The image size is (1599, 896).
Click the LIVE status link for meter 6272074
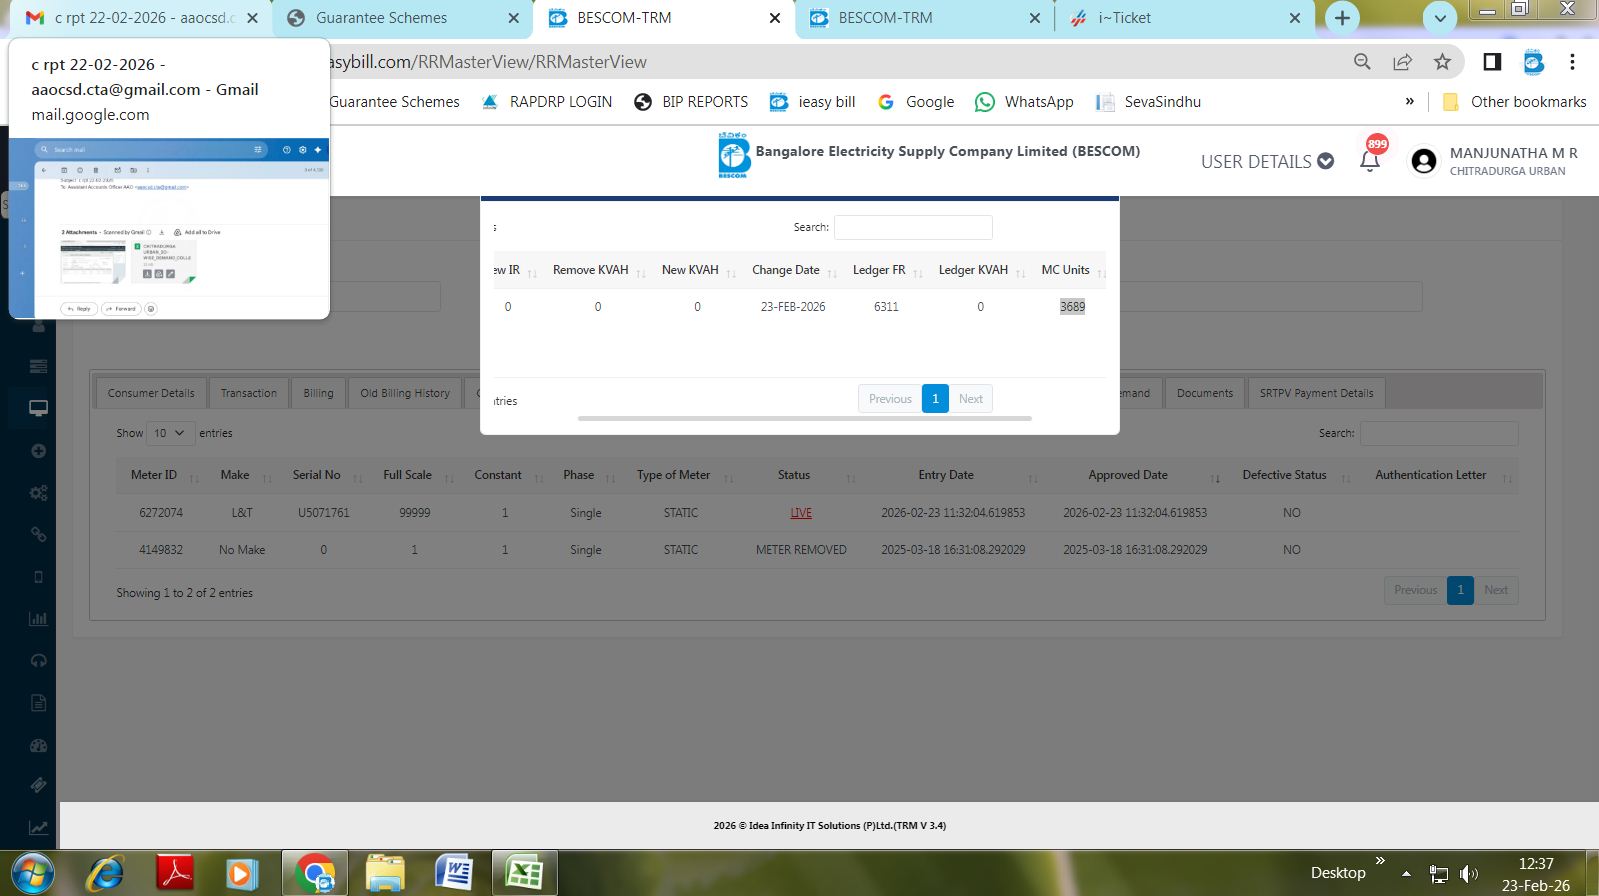(801, 513)
